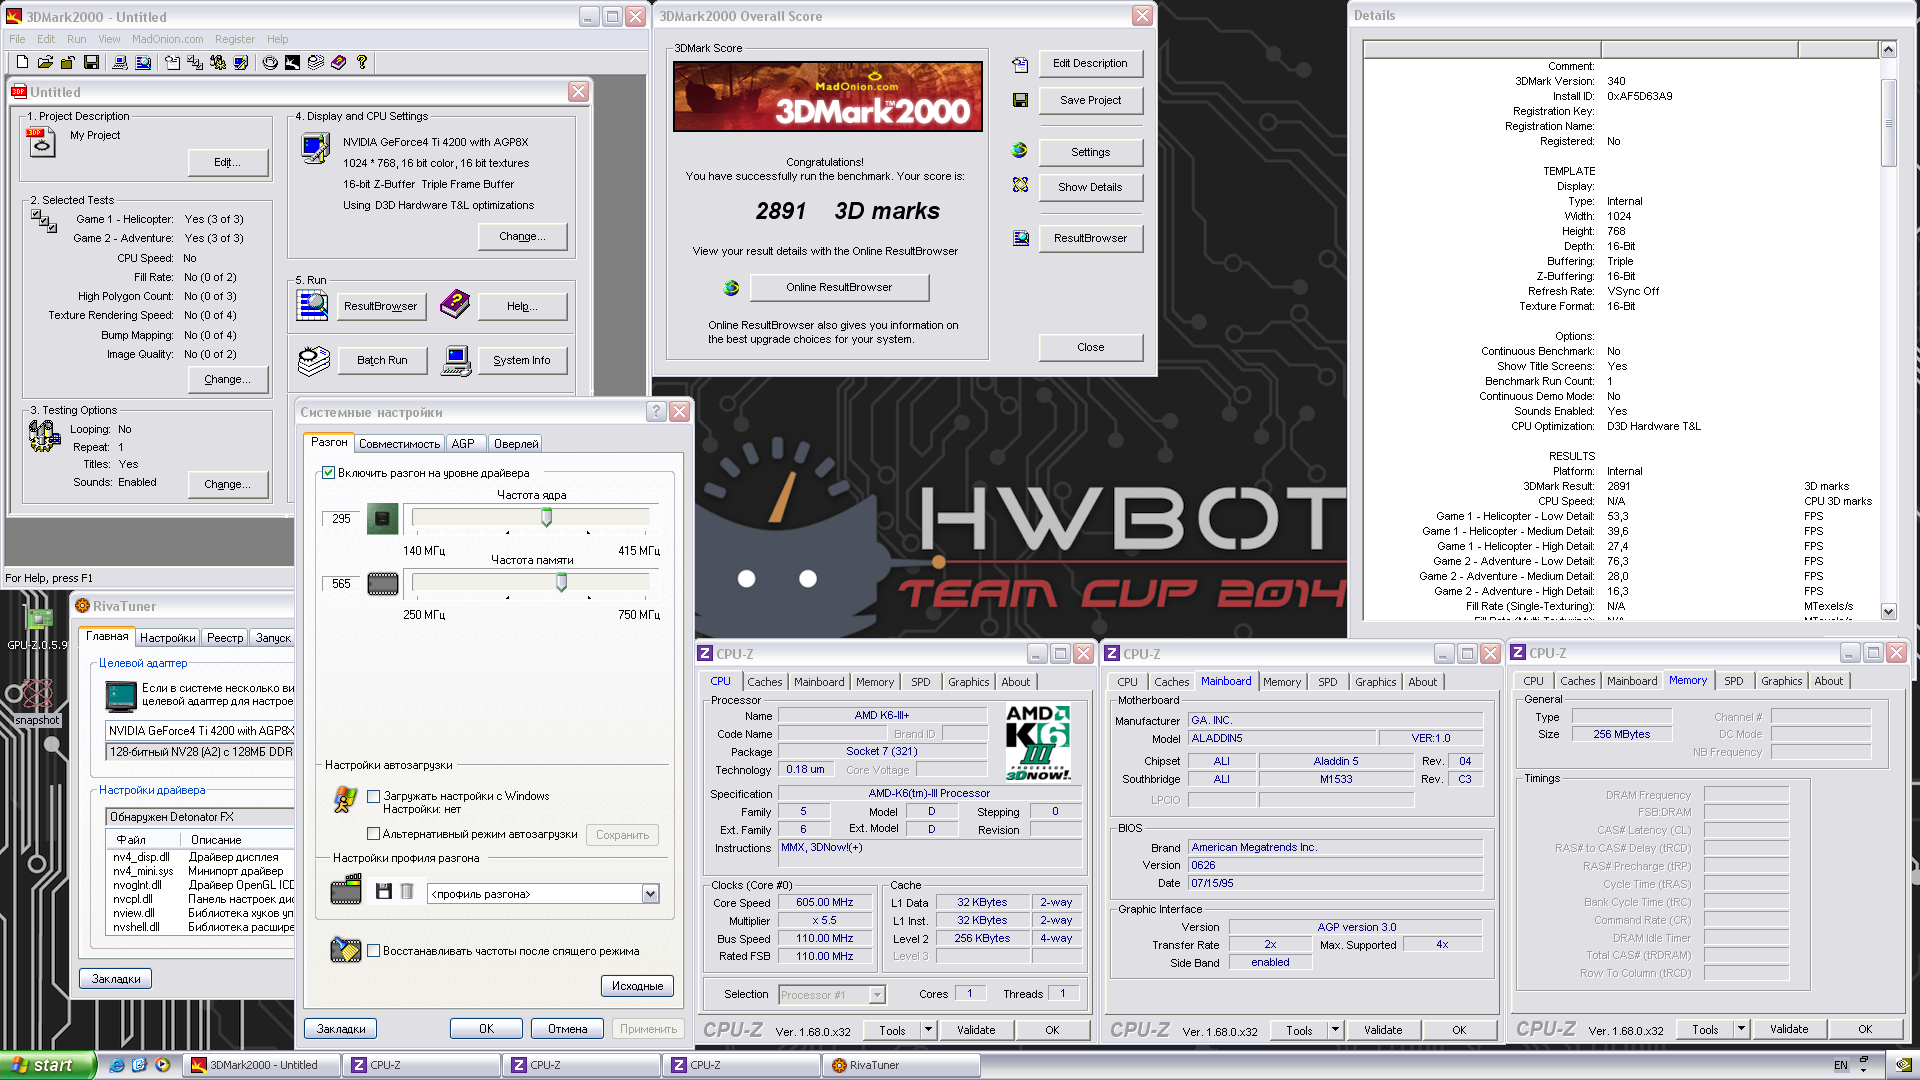This screenshot has width=1920, height=1080.
Task: Click Закладки button in RivaTuner window
Action: point(116,979)
